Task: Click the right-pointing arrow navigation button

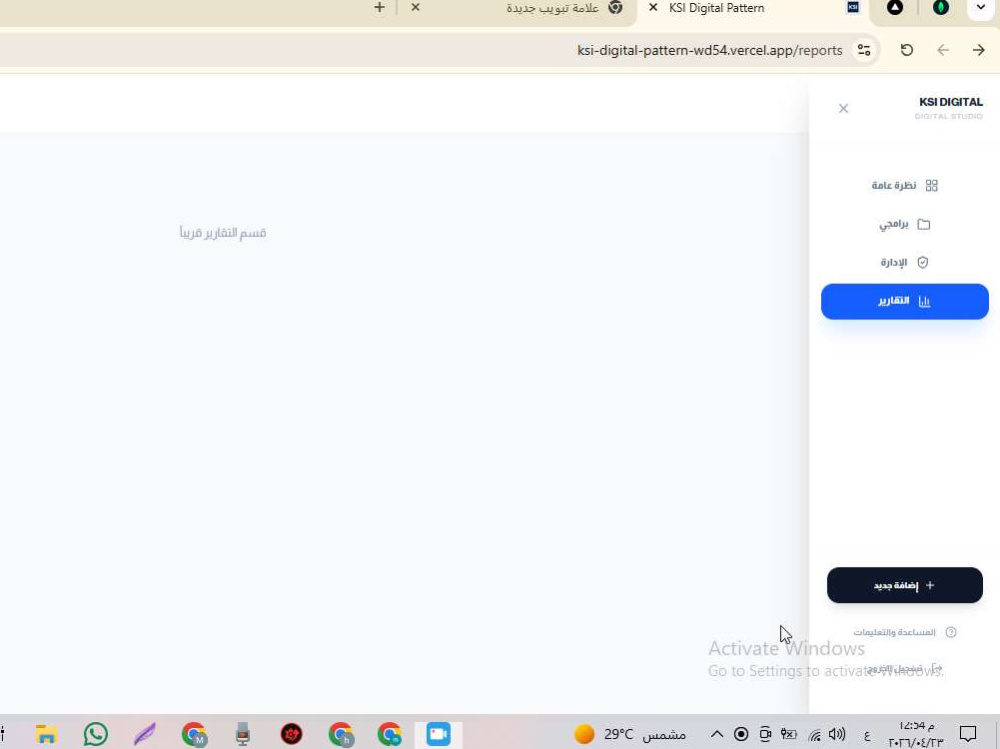Action: coord(978,50)
